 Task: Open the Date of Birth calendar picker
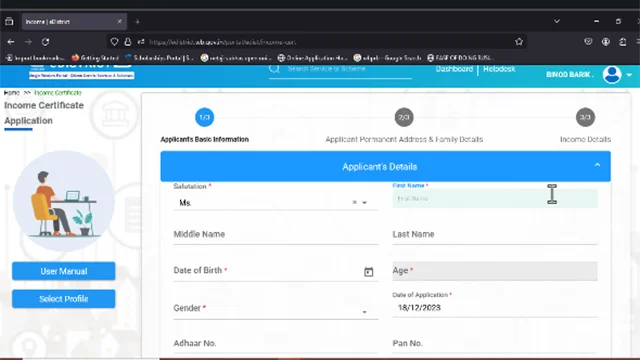point(368,272)
